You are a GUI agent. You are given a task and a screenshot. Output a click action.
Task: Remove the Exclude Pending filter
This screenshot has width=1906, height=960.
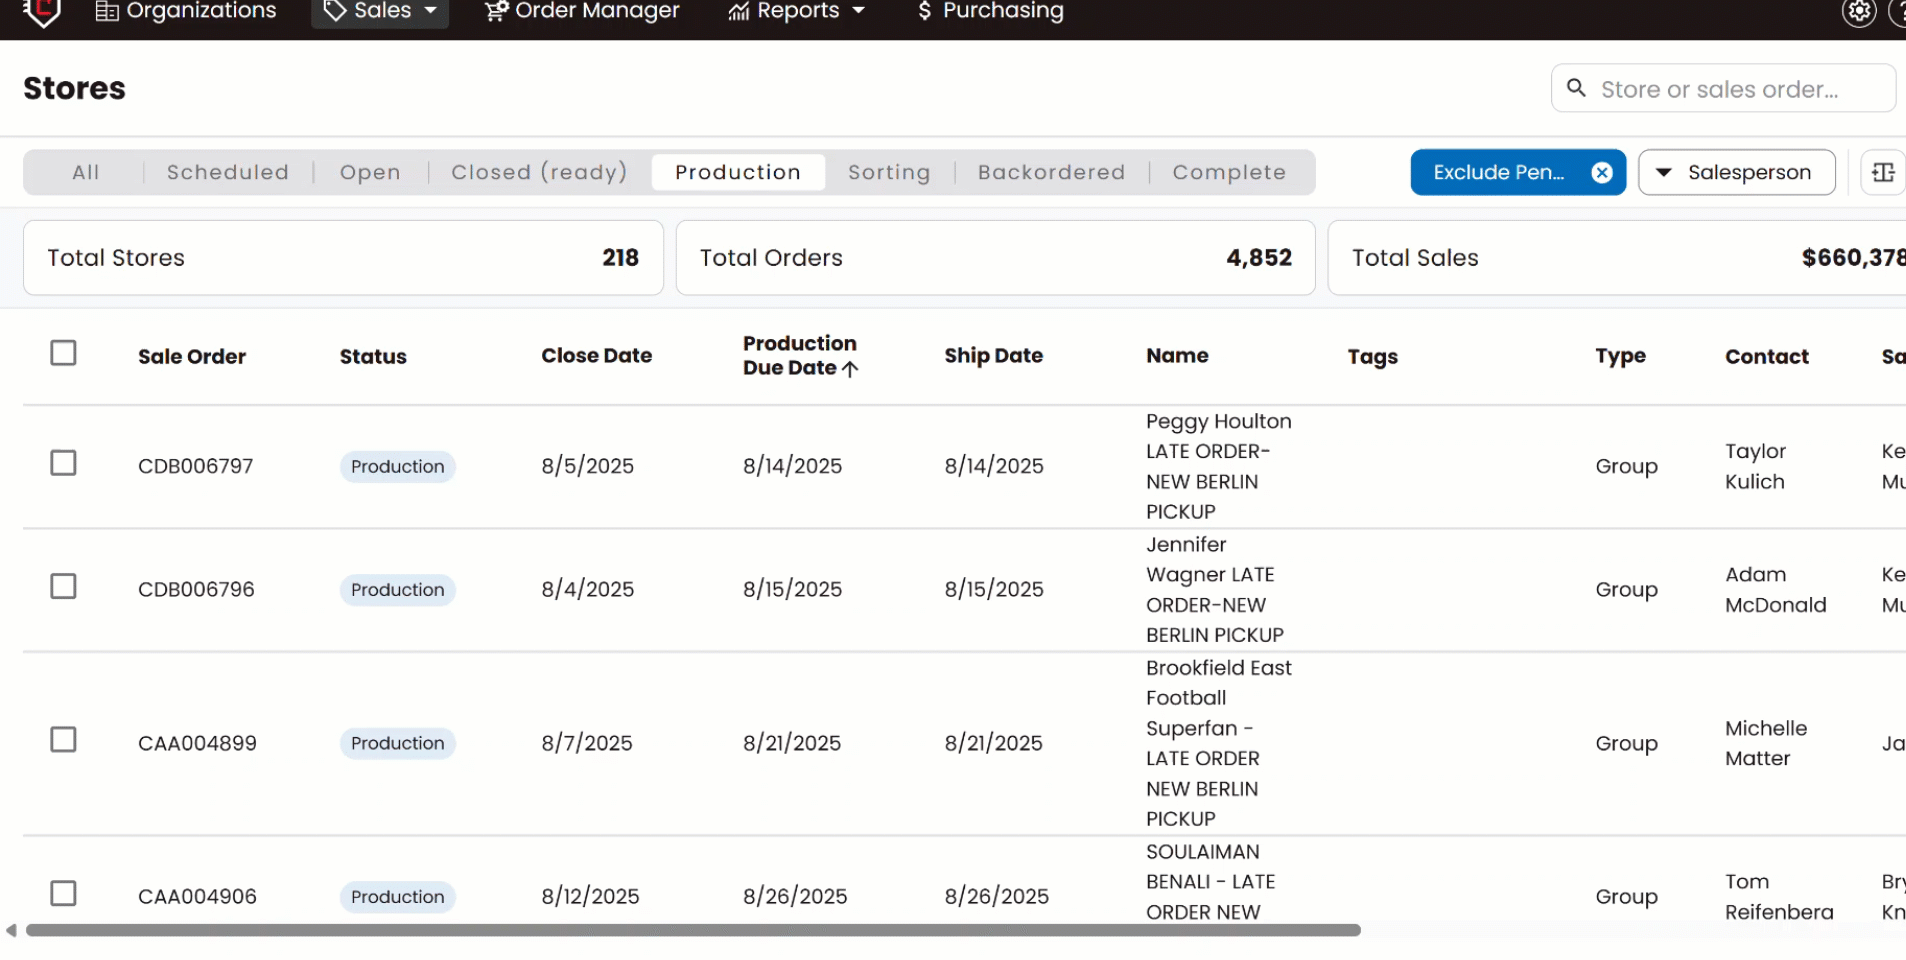click(1602, 172)
